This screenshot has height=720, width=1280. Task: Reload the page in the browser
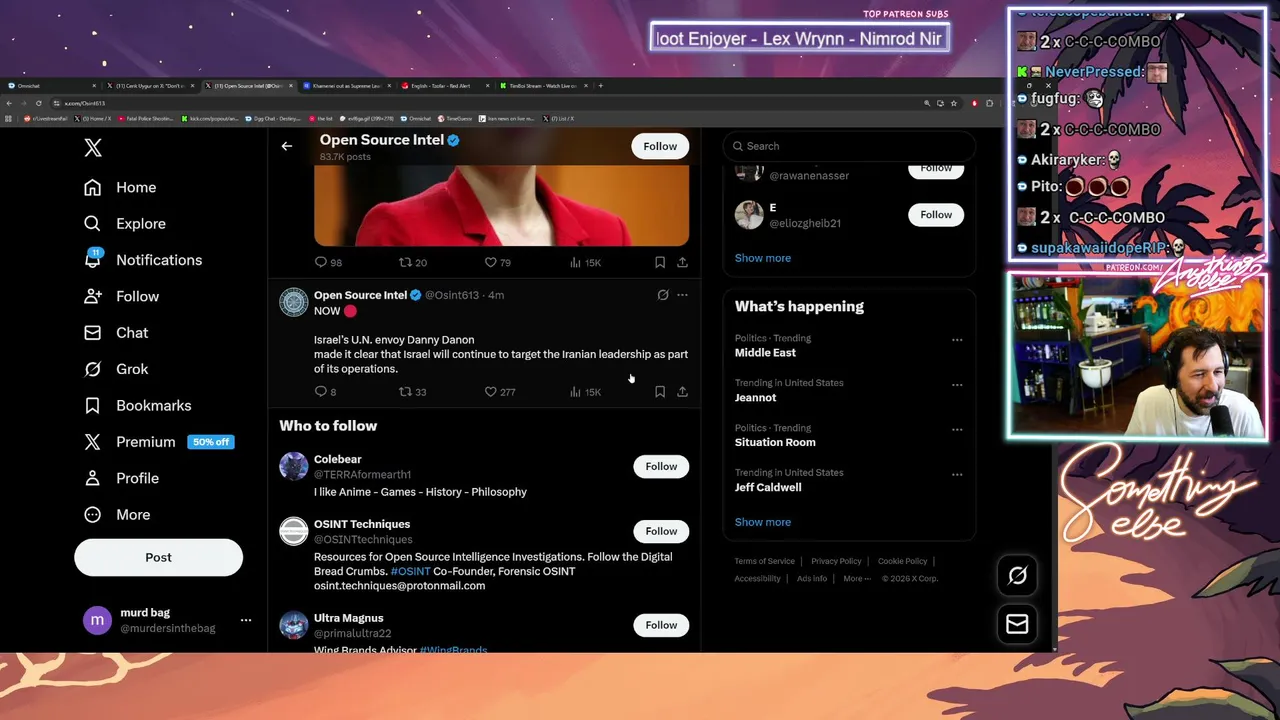(x=39, y=103)
